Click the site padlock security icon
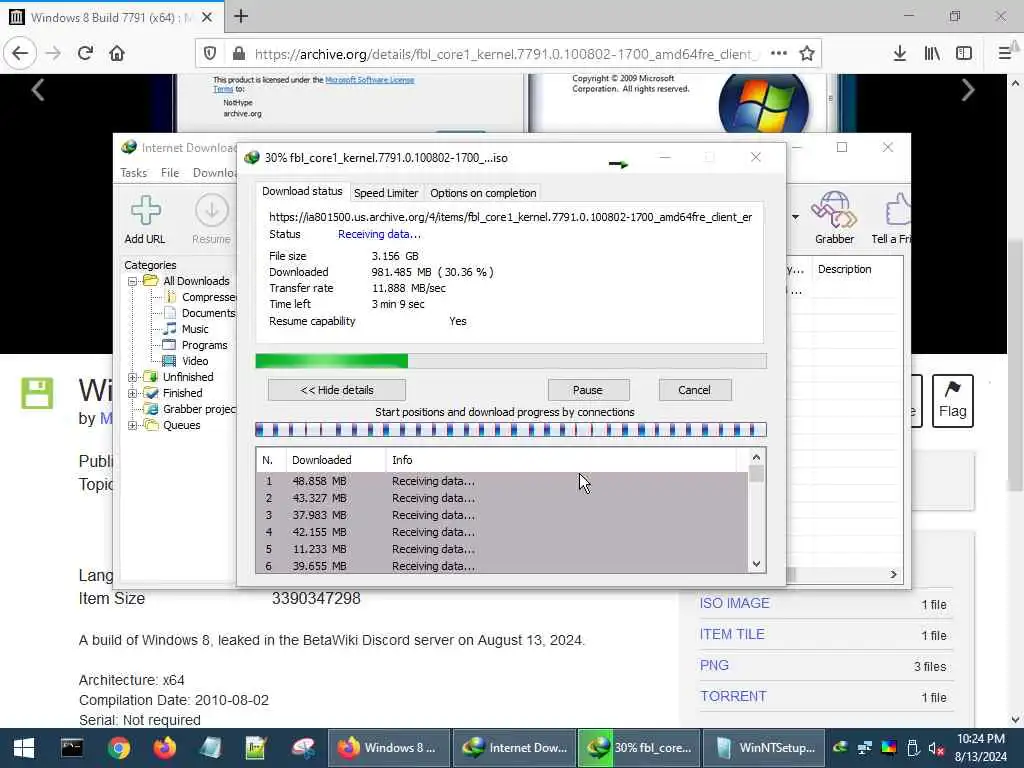The width and height of the screenshot is (1024, 768). pos(238,54)
